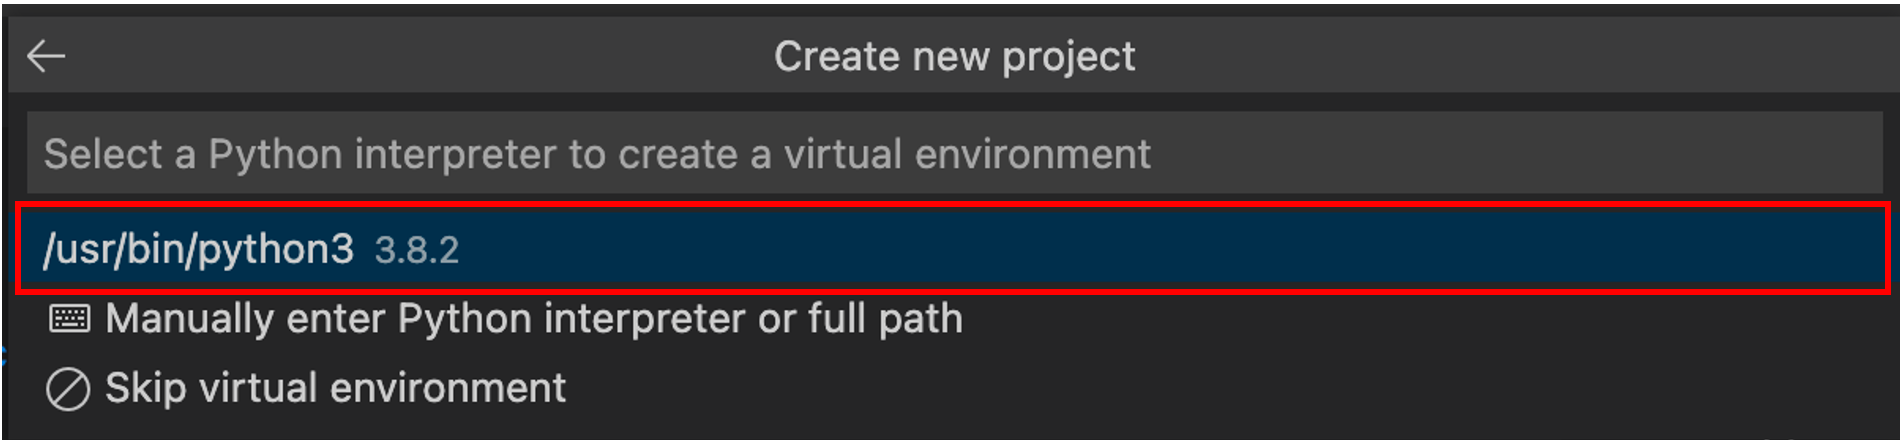The image size is (1900, 440).
Task: Click empty area of the quick pick input box
Action: (1500, 154)
